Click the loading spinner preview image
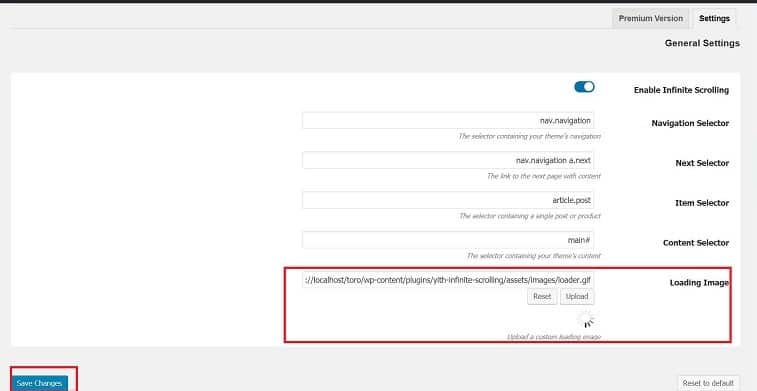 (586, 319)
